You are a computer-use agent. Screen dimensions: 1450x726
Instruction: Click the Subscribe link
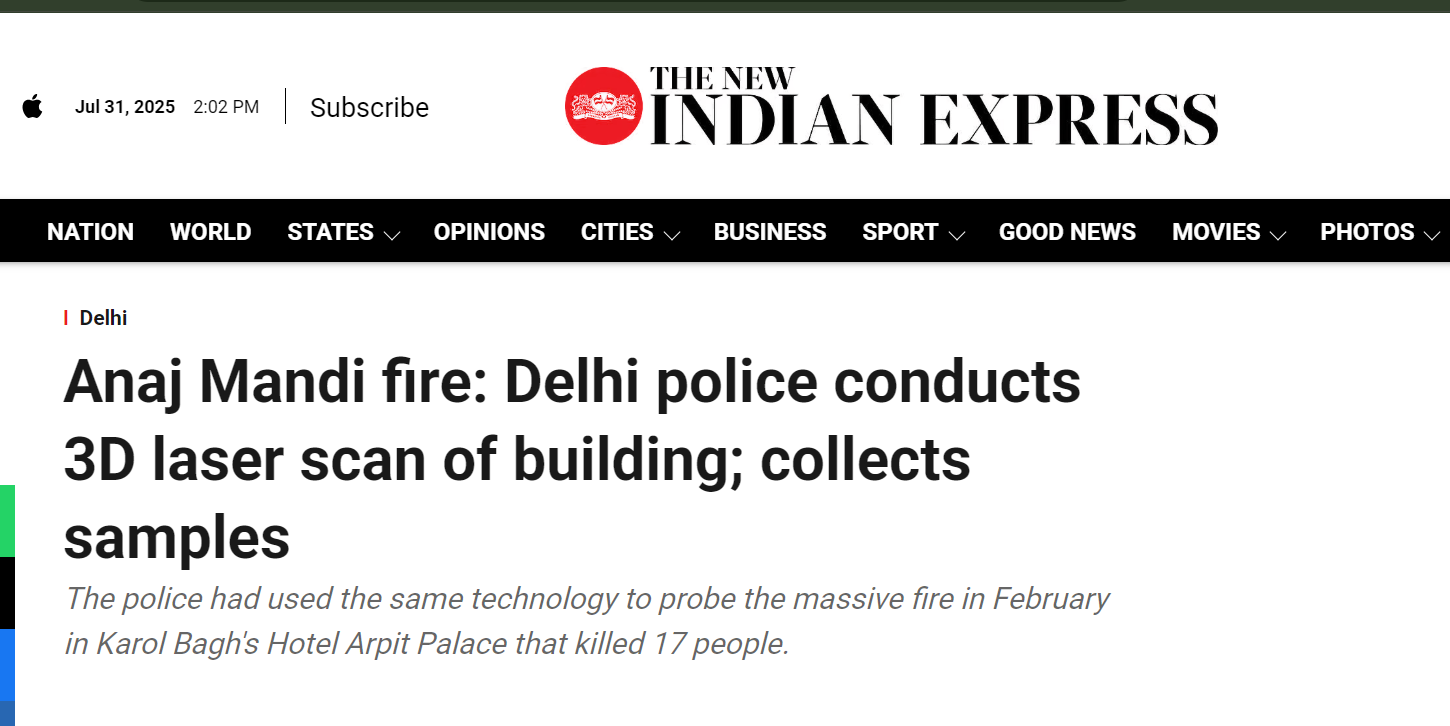369,107
